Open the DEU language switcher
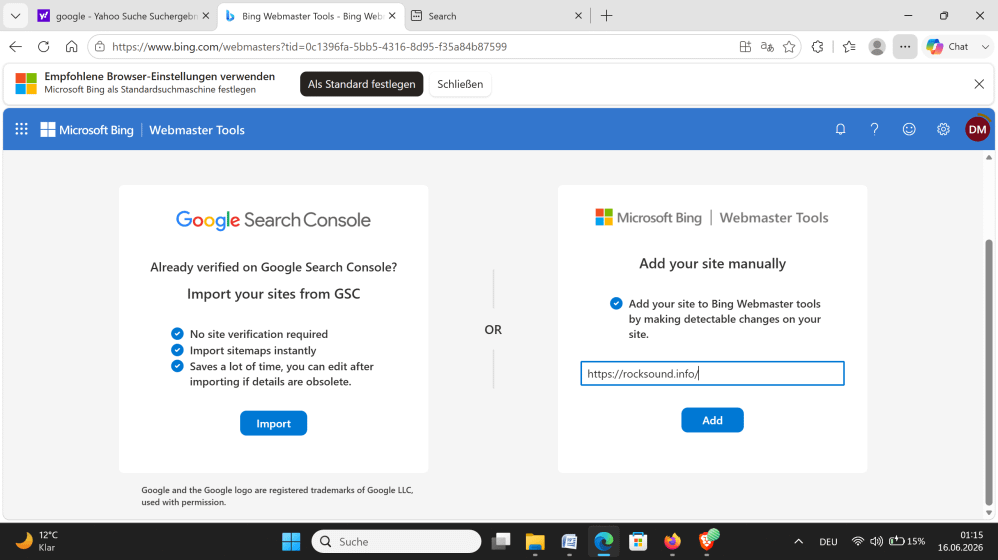998x560 pixels. (828, 542)
